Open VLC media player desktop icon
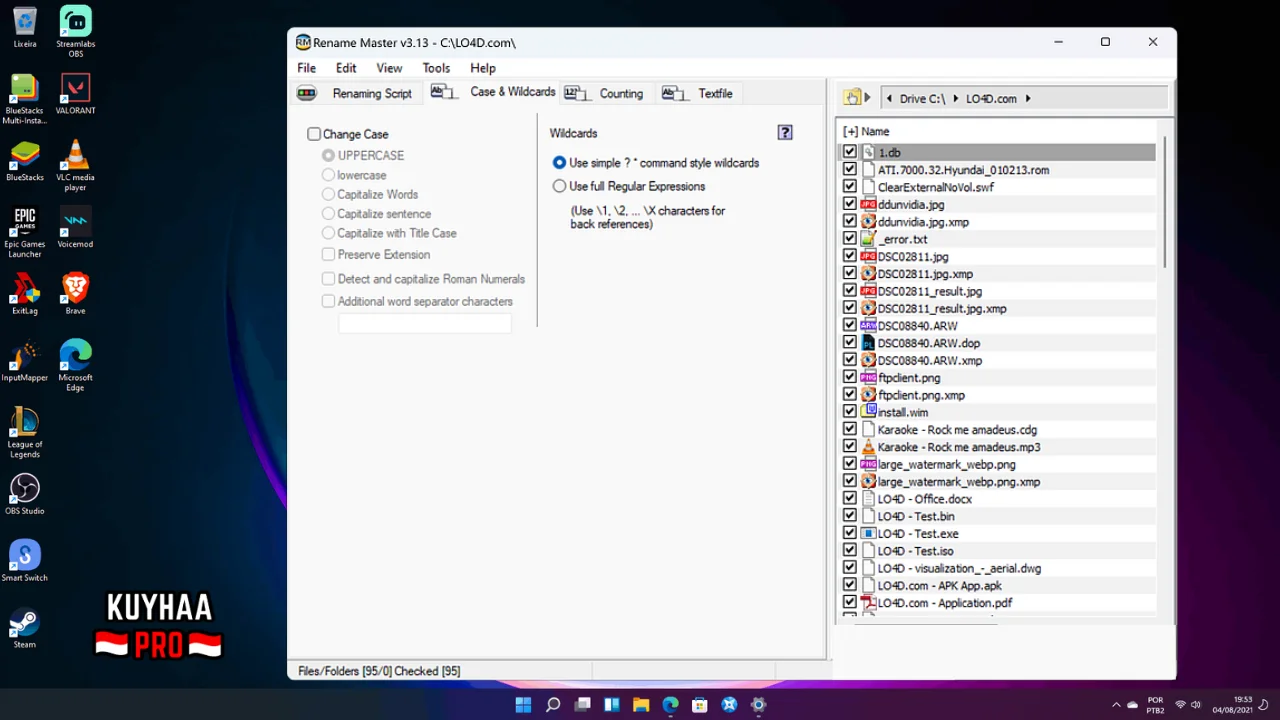The image size is (1280, 720). (76, 166)
